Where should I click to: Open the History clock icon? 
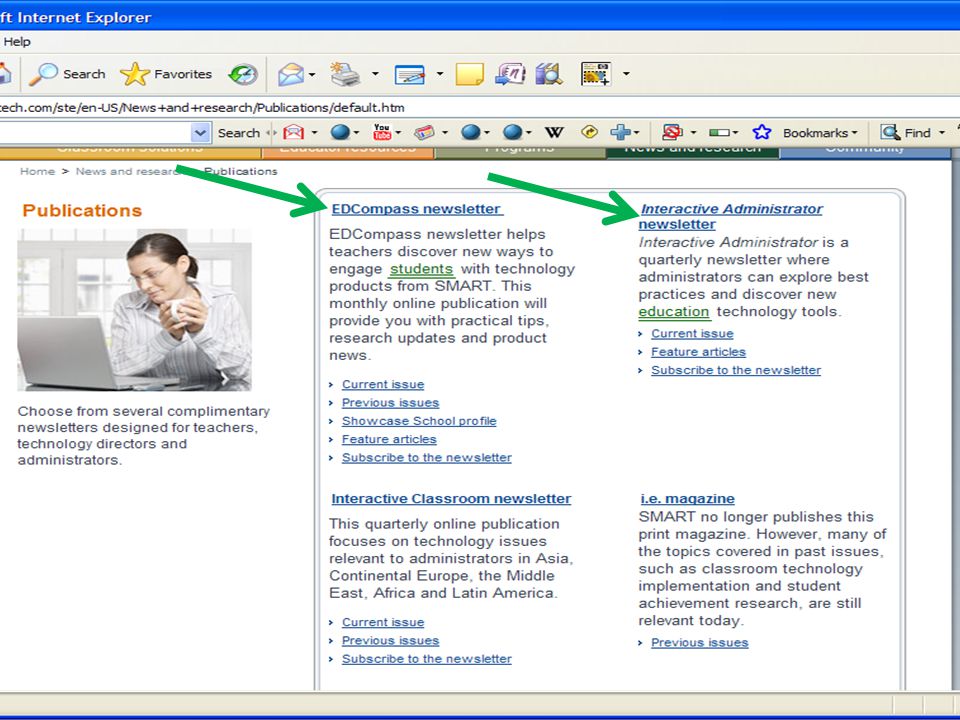point(243,74)
